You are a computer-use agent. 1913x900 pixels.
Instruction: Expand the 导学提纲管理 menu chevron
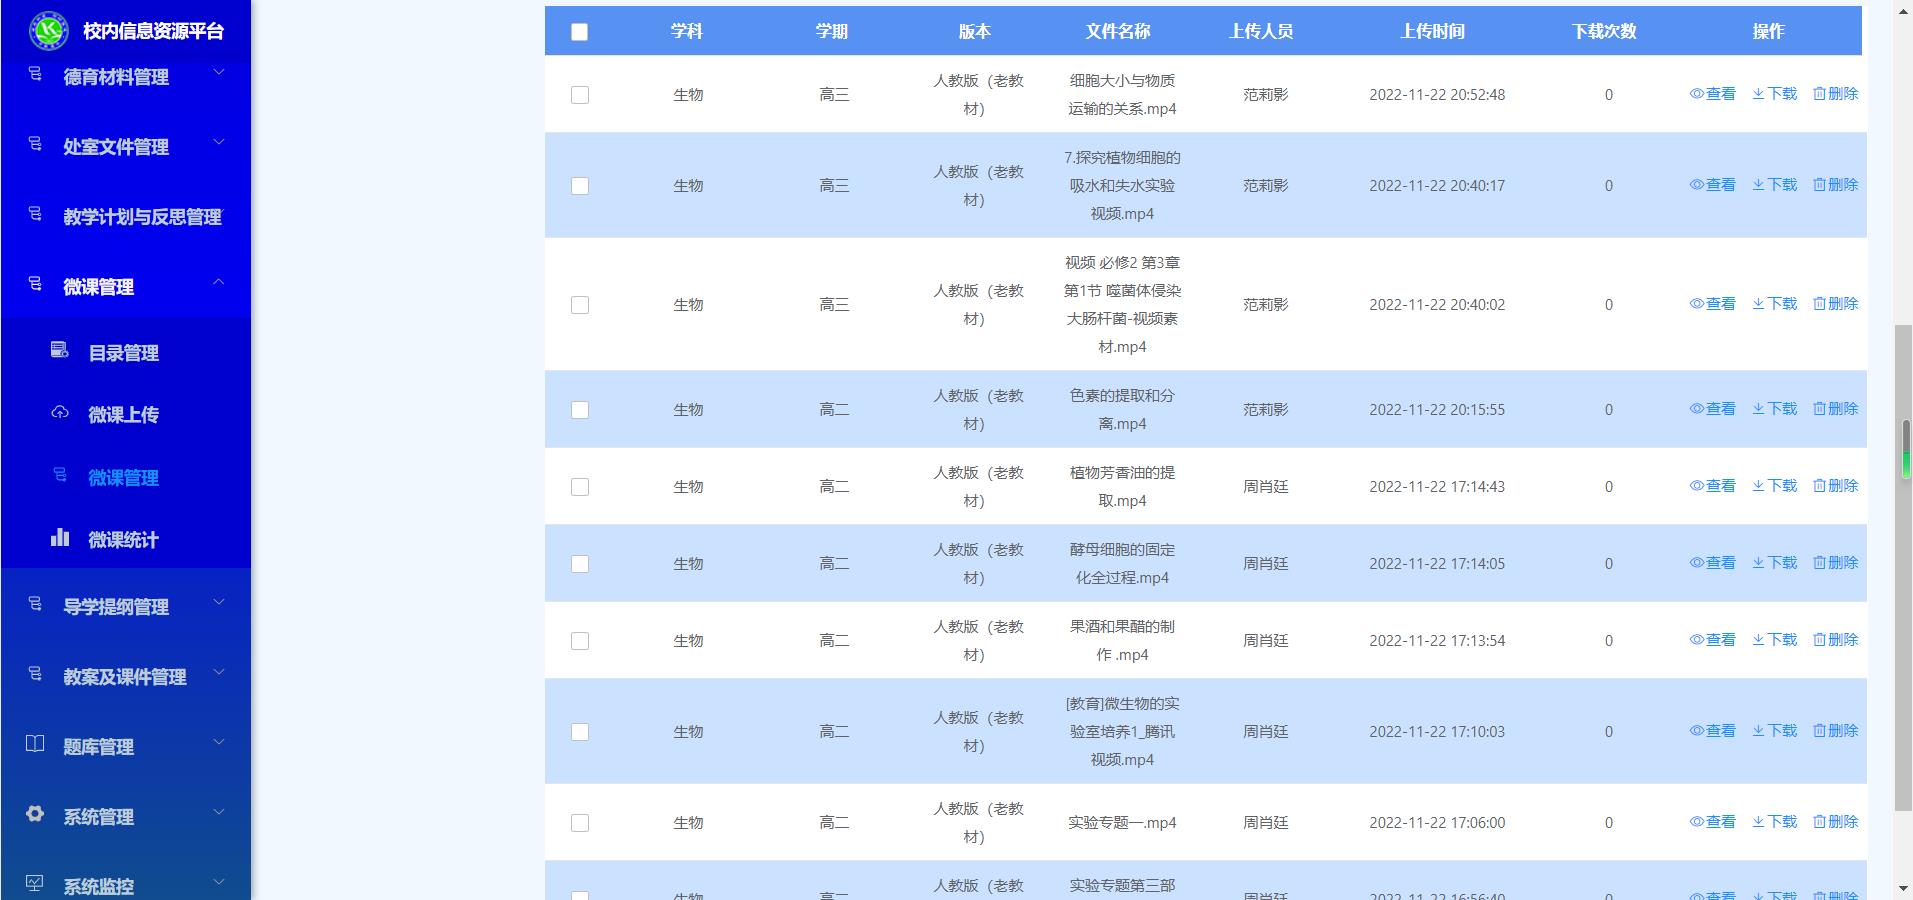coord(219,603)
